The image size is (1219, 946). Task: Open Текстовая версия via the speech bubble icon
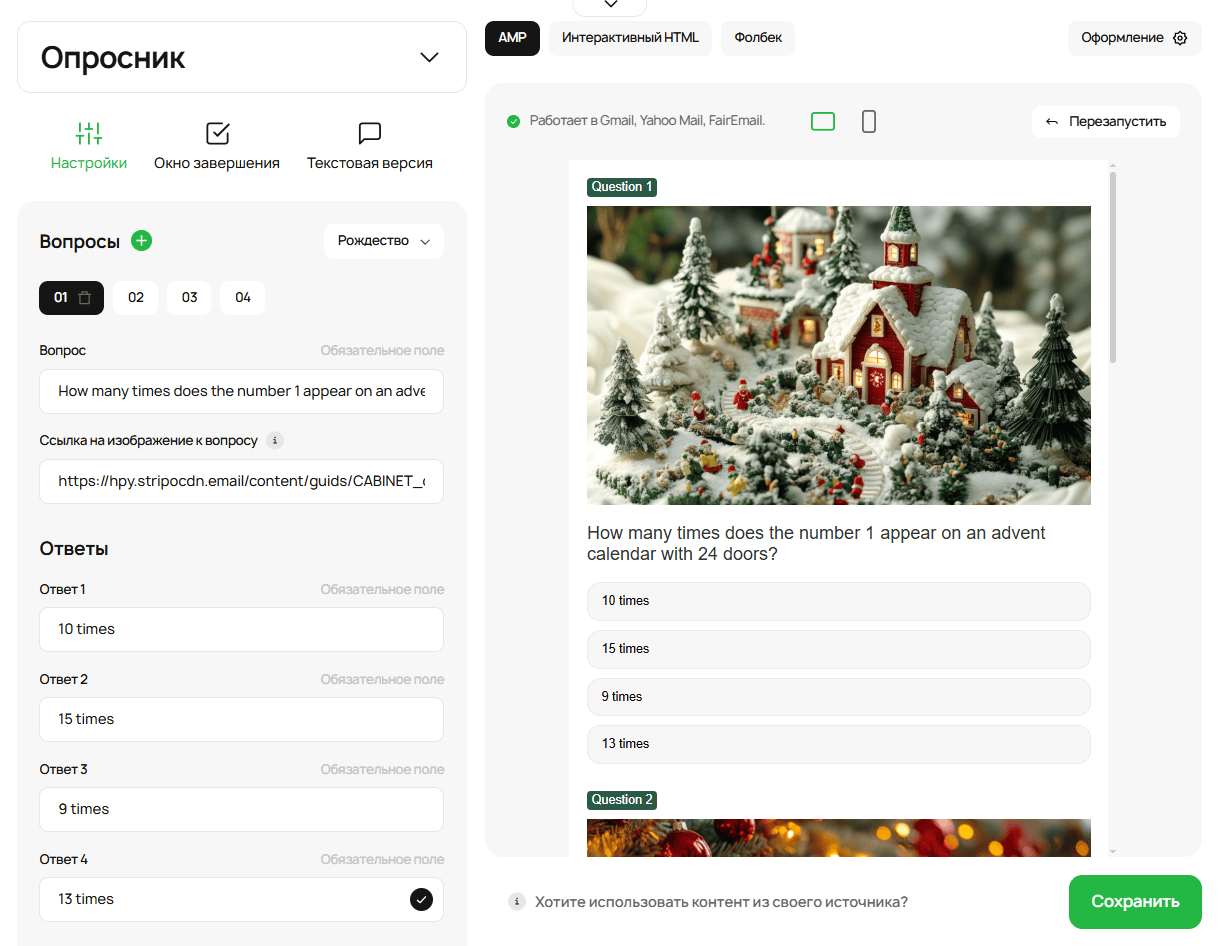click(369, 133)
